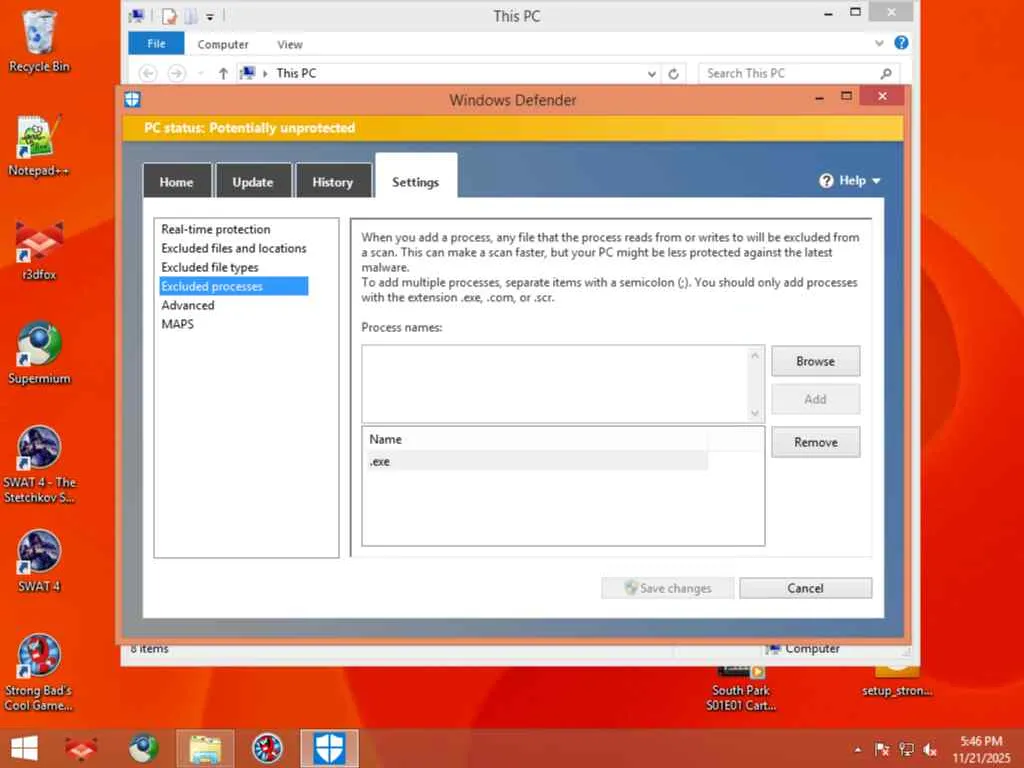The image size is (1024, 768).
Task: Click This PC in the address bar path
Action: coord(296,73)
